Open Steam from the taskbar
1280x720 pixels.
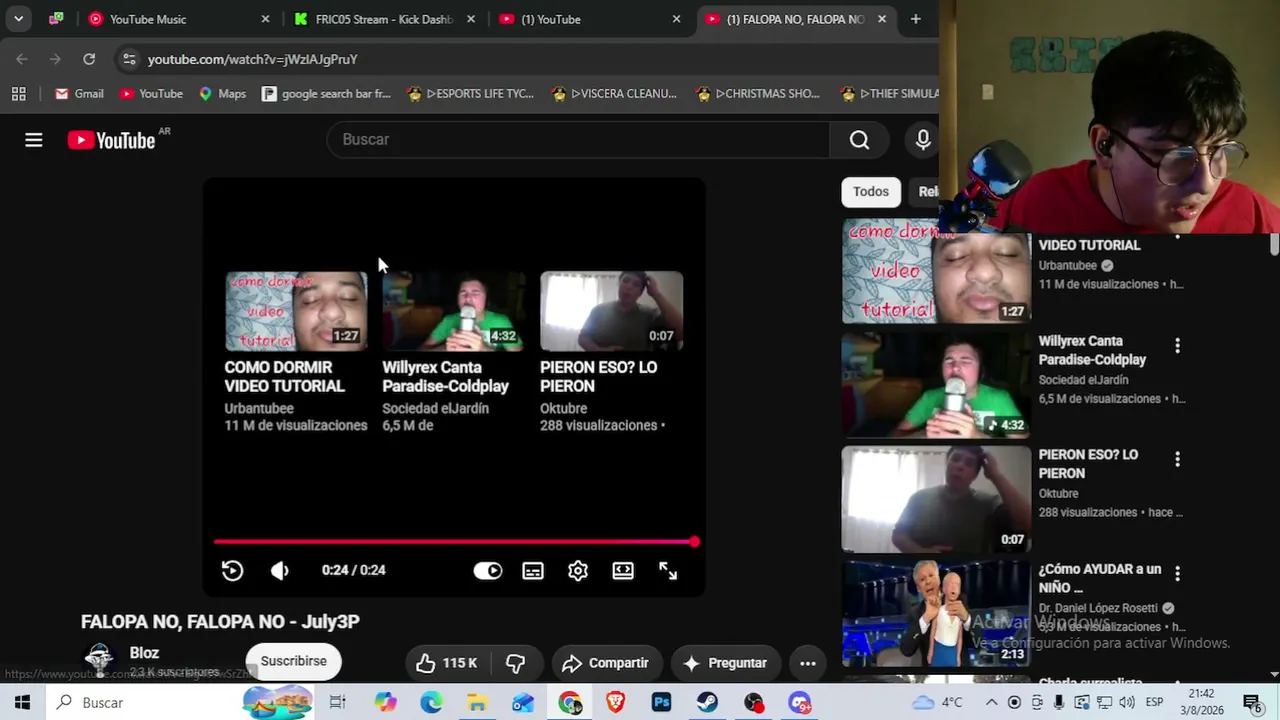707,703
